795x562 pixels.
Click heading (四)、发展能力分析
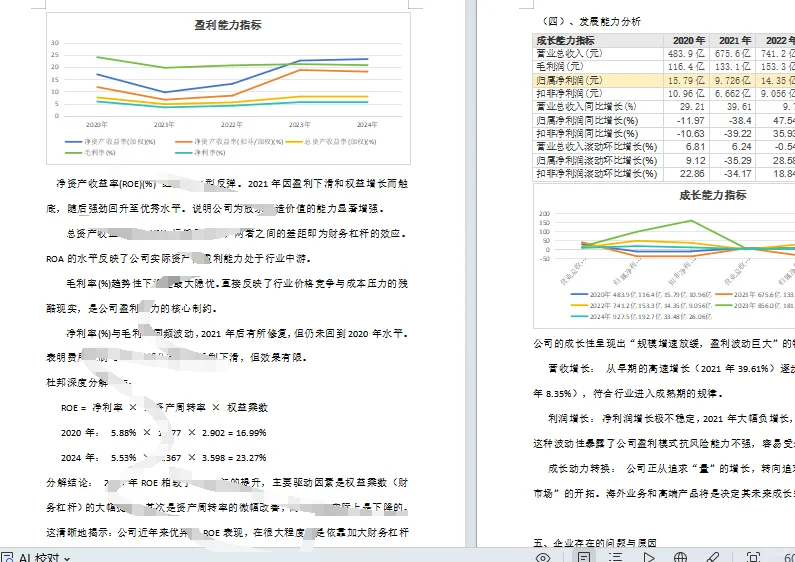(x=590, y=21)
